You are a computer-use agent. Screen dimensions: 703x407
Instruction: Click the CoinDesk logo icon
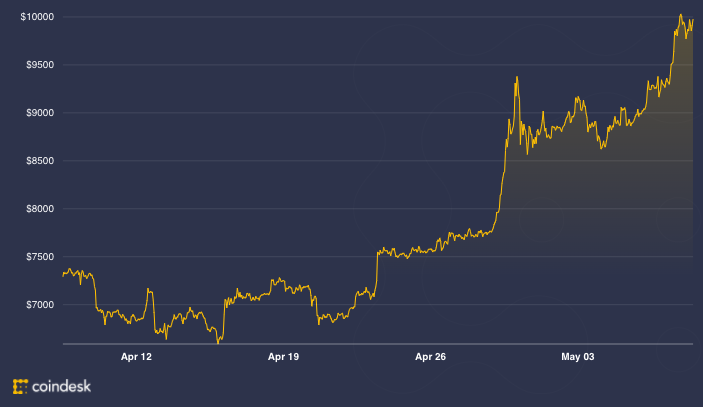point(20,386)
